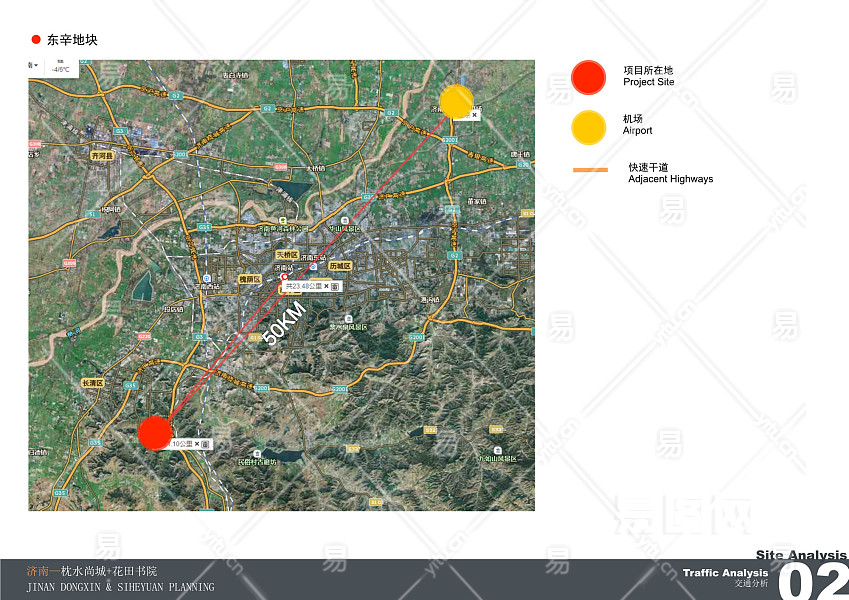Click the 历城区 district label
Image resolution: width=849 pixels, height=600 pixels.
coord(340,267)
